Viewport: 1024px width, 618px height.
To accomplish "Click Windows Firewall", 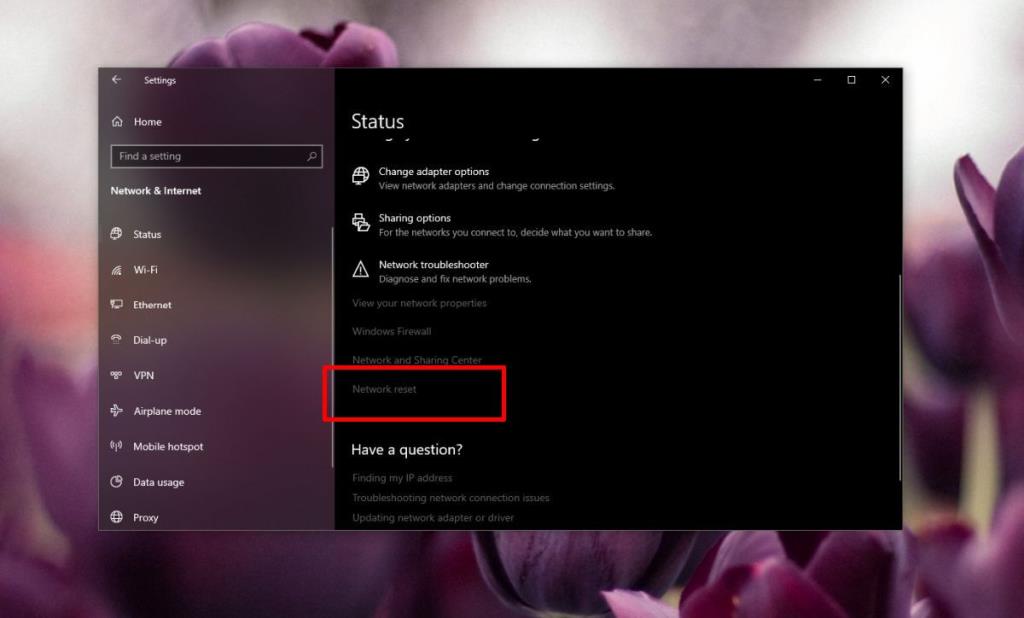I will [392, 331].
